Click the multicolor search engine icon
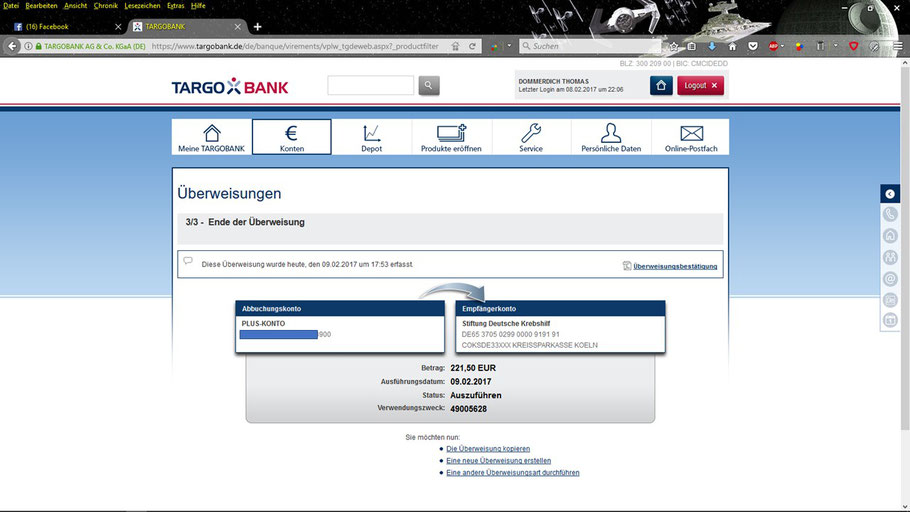Screen dimensions: 910x512 [x=495, y=46]
